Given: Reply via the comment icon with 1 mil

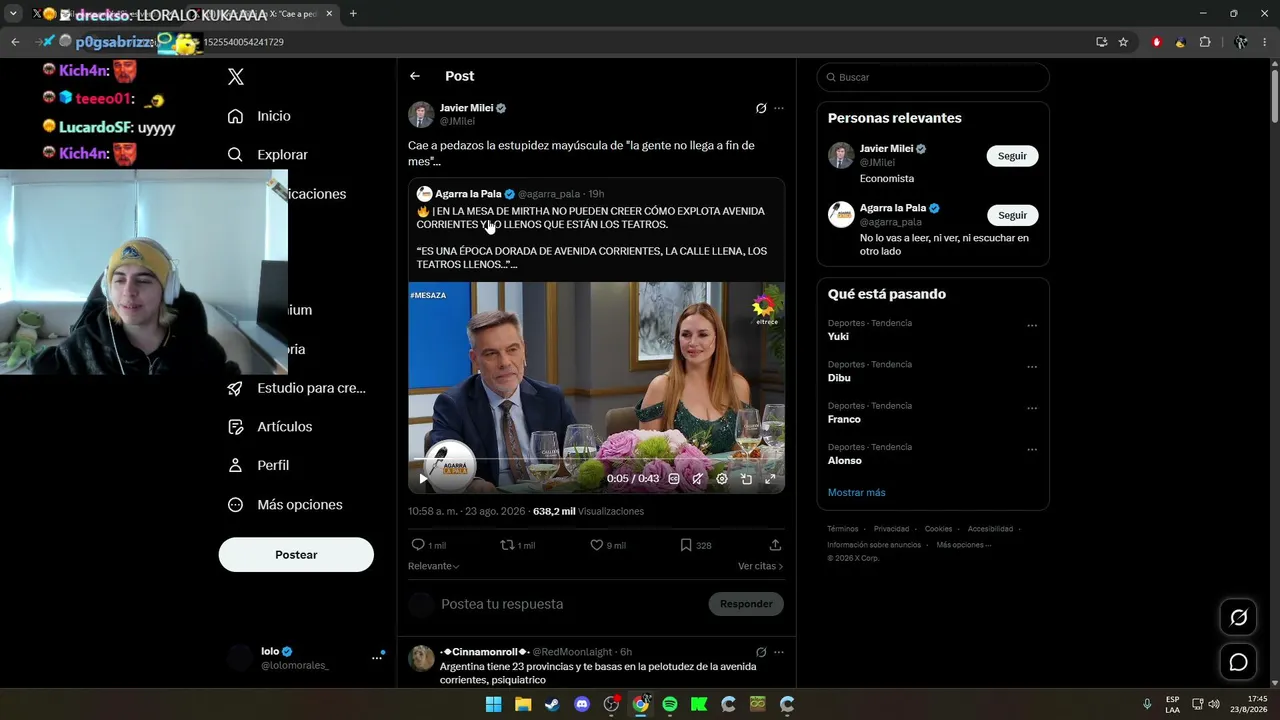Looking at the screenshot, I should [x=428, y=545].
